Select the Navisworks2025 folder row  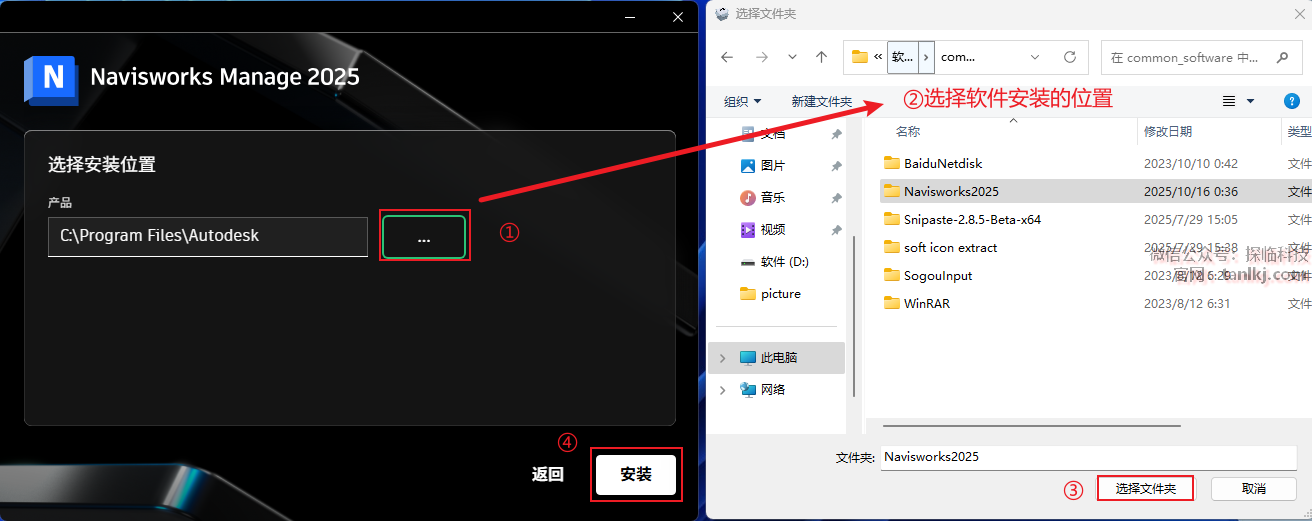pos(1095,191)
